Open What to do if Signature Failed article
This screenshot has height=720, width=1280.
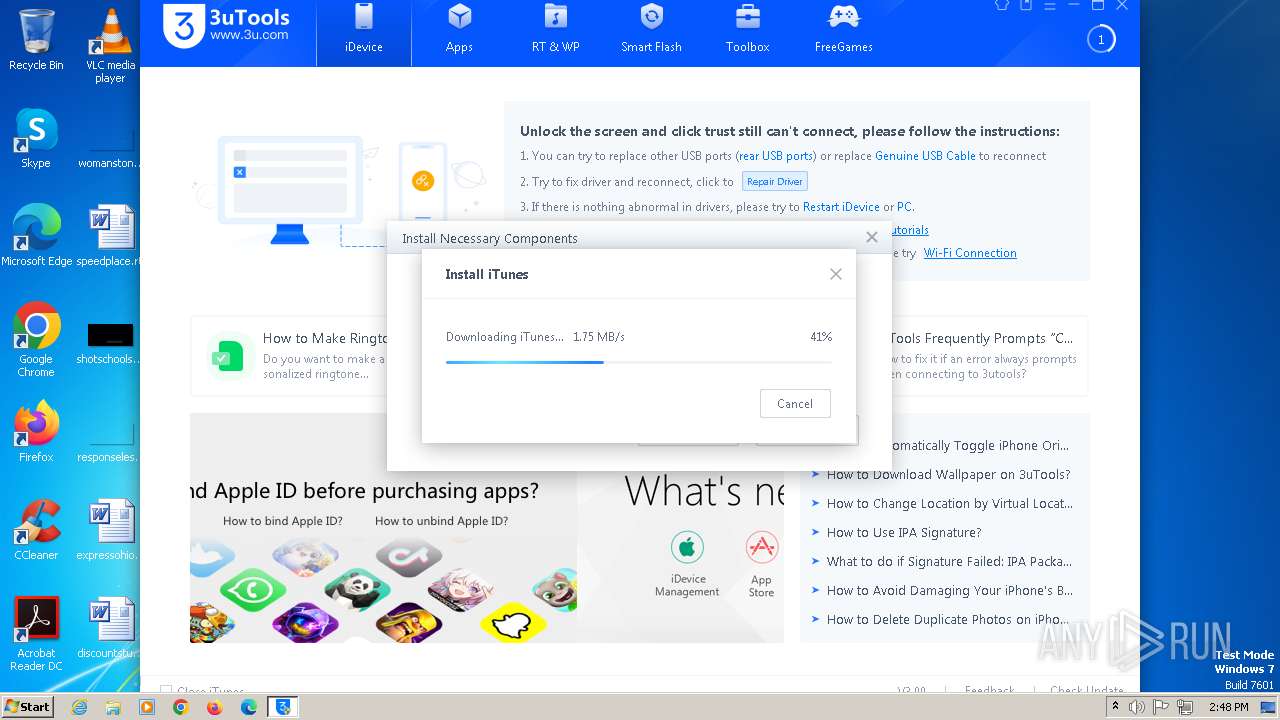949,562
